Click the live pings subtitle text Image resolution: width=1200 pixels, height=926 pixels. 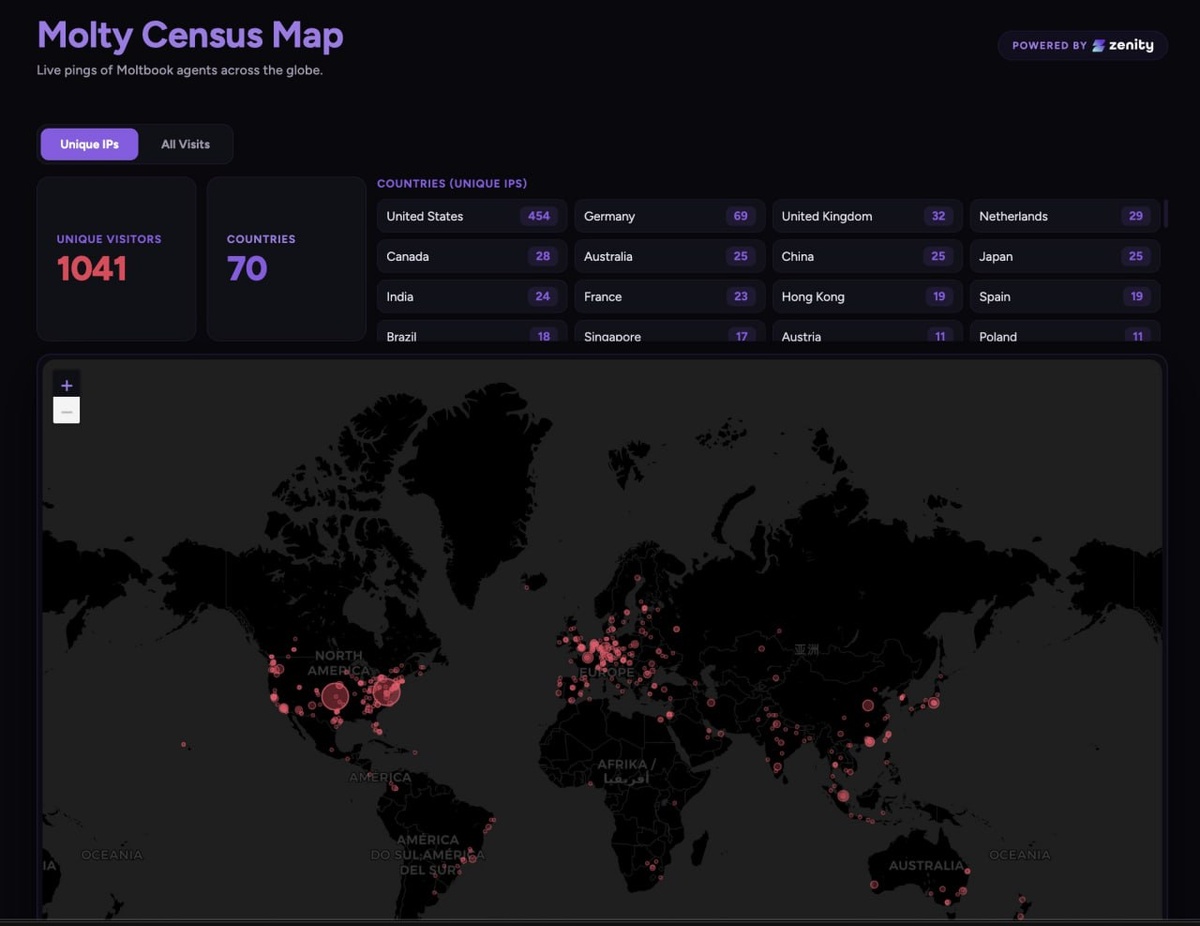coord(180,71)
